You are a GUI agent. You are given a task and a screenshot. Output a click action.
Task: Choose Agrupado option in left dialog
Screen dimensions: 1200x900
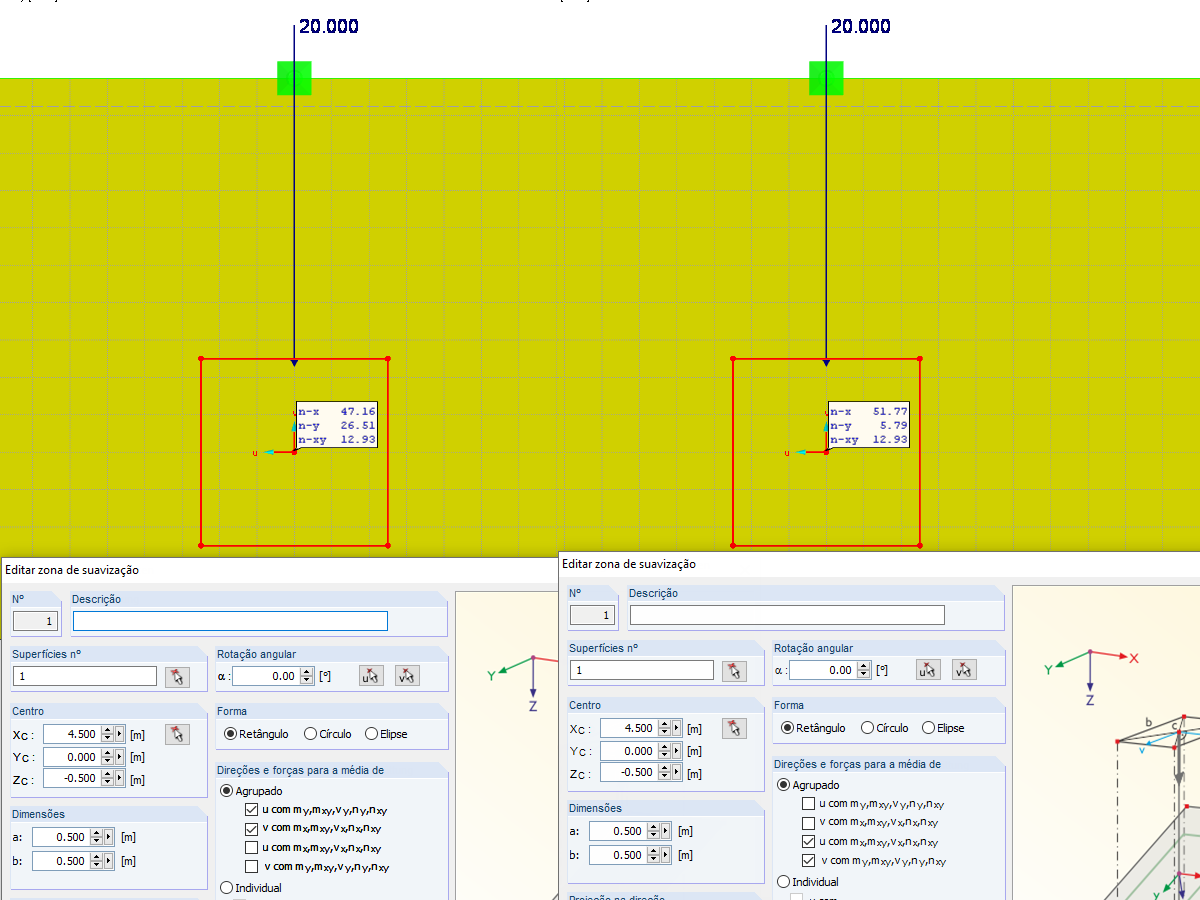click(x=252, y=791)
